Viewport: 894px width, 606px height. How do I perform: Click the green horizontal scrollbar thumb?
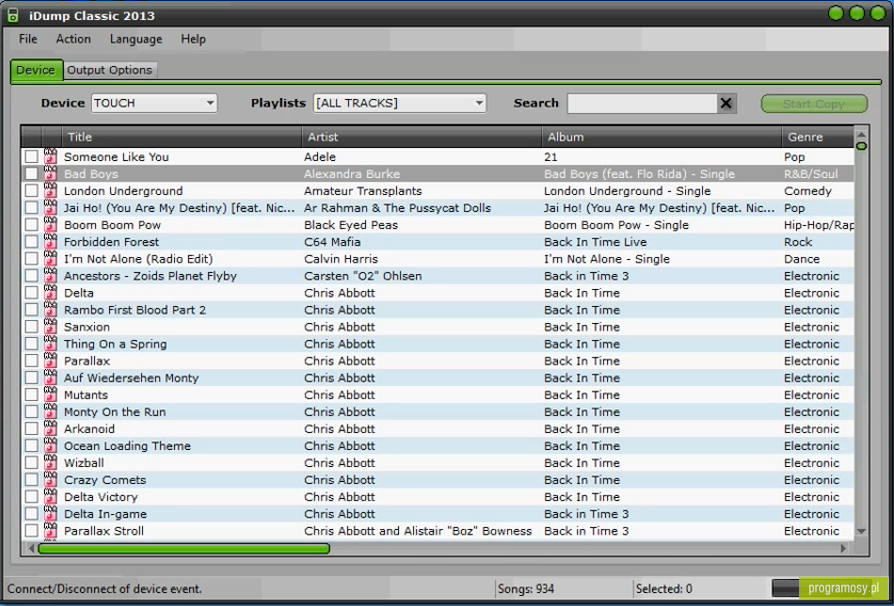pyautogui.click(x=184, y=548)
